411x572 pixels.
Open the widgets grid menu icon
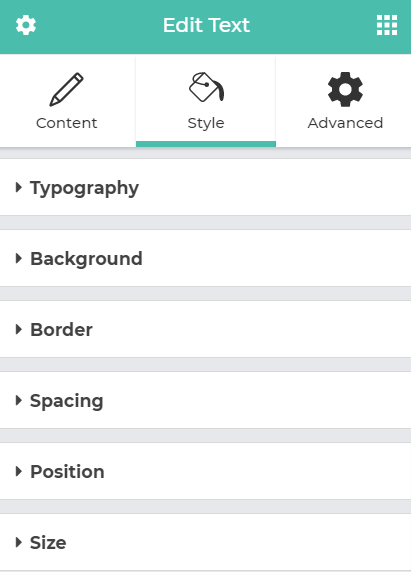click(x=387, y=25)
